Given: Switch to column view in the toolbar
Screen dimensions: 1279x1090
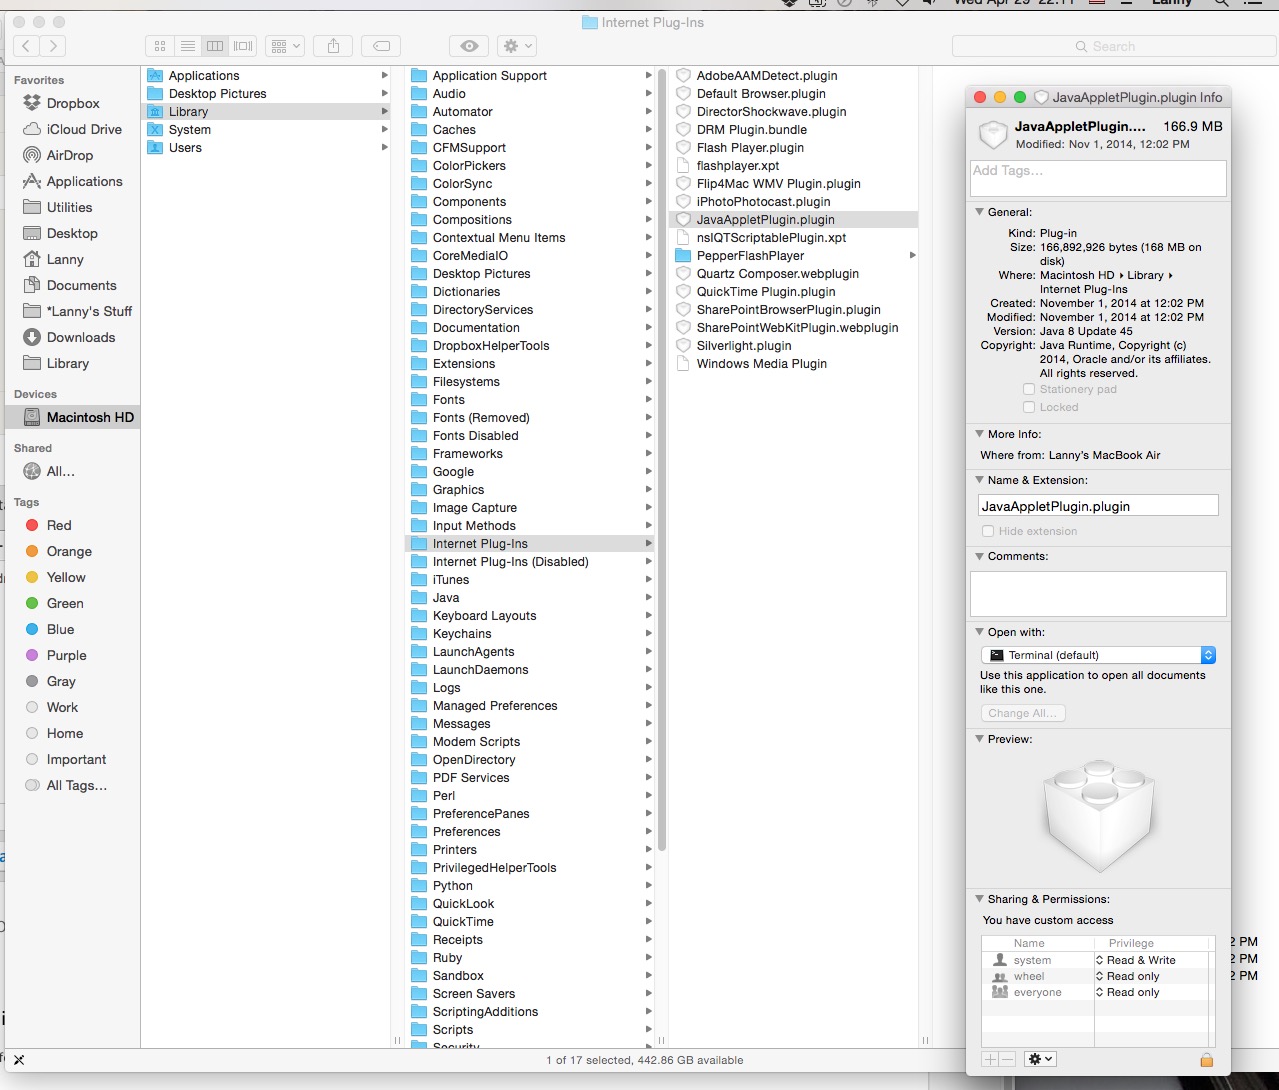Looking at the screenshot, I should (215, 46).
